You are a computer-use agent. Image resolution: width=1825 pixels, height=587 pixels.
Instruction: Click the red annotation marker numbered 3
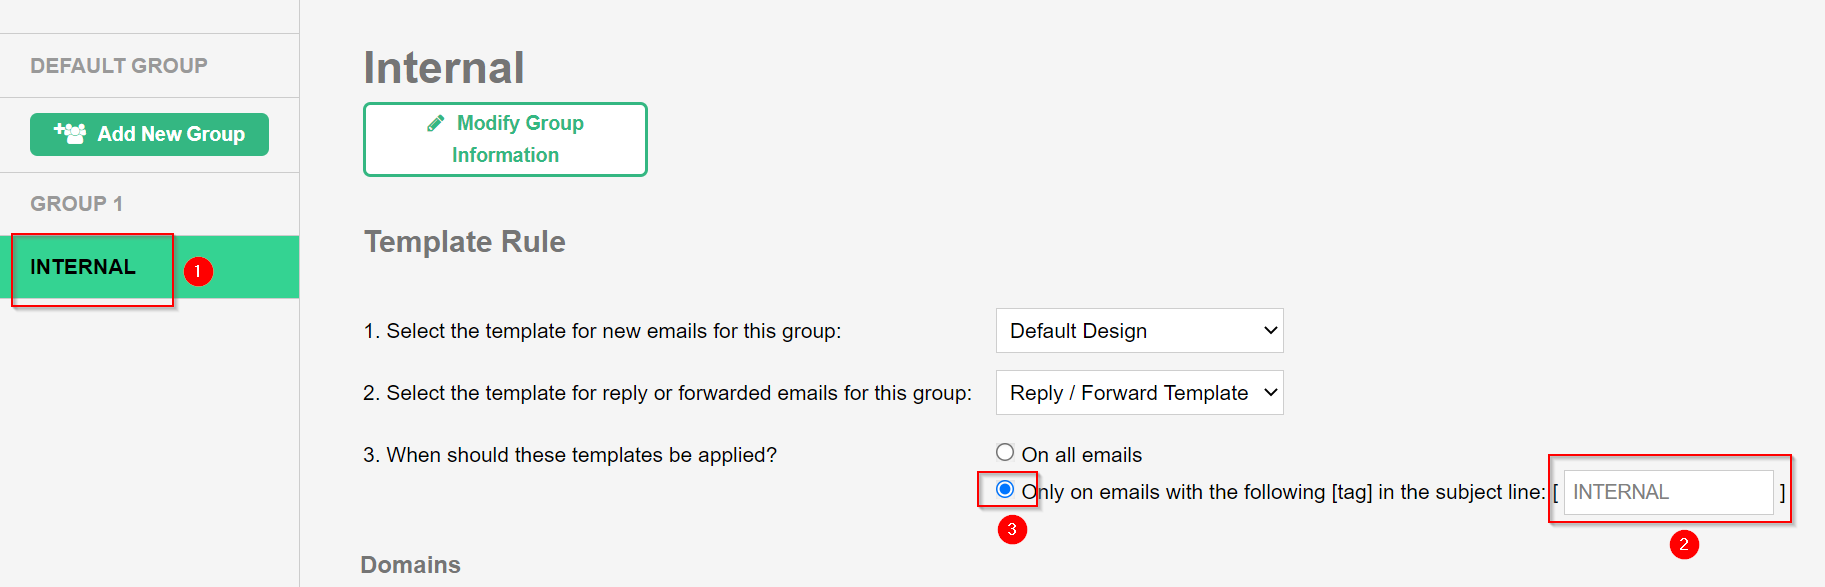pos(1012,529)
